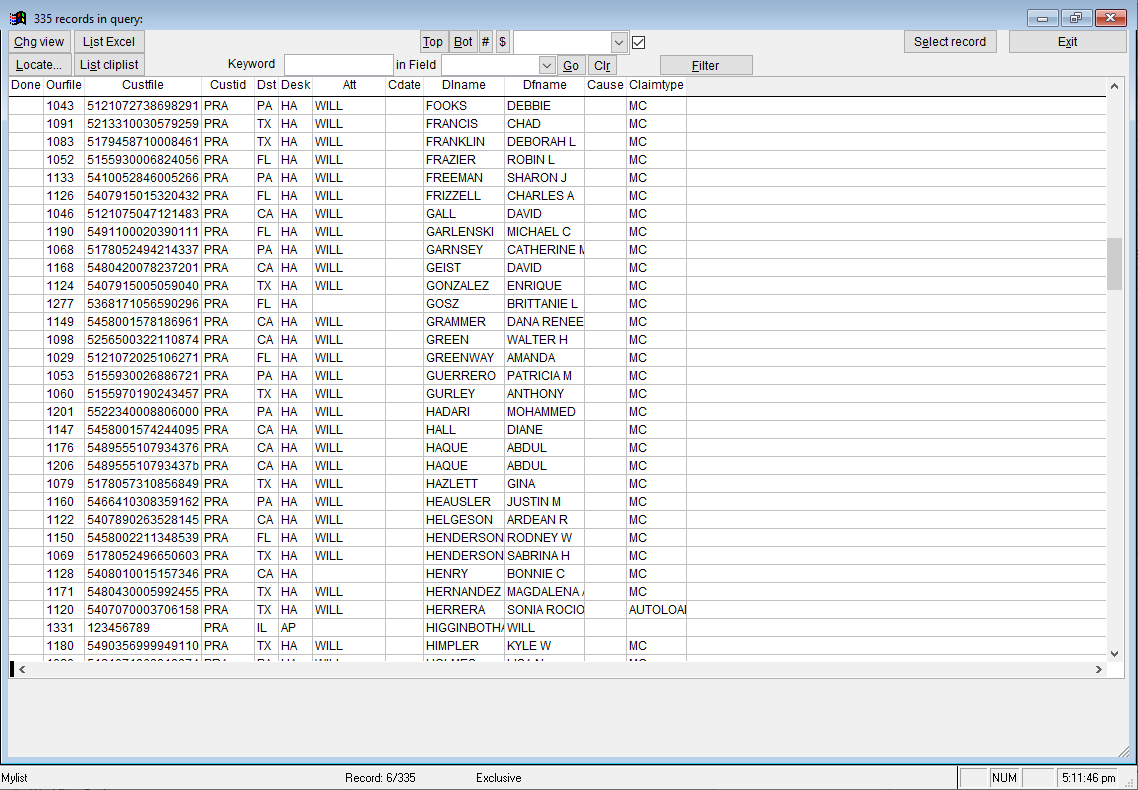Click last name FRANKLIN

point(455,141)
